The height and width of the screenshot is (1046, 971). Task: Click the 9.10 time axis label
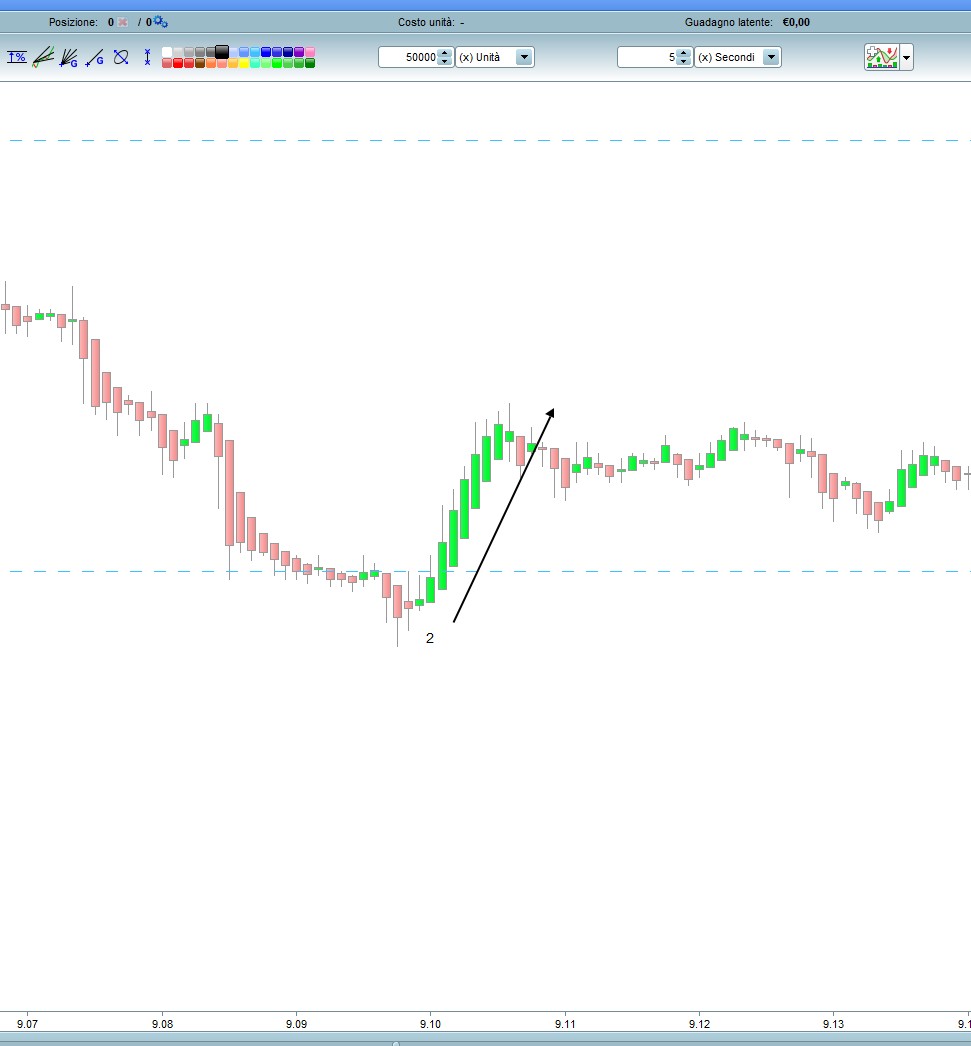pyautogui.click(x=430, y=1024)
